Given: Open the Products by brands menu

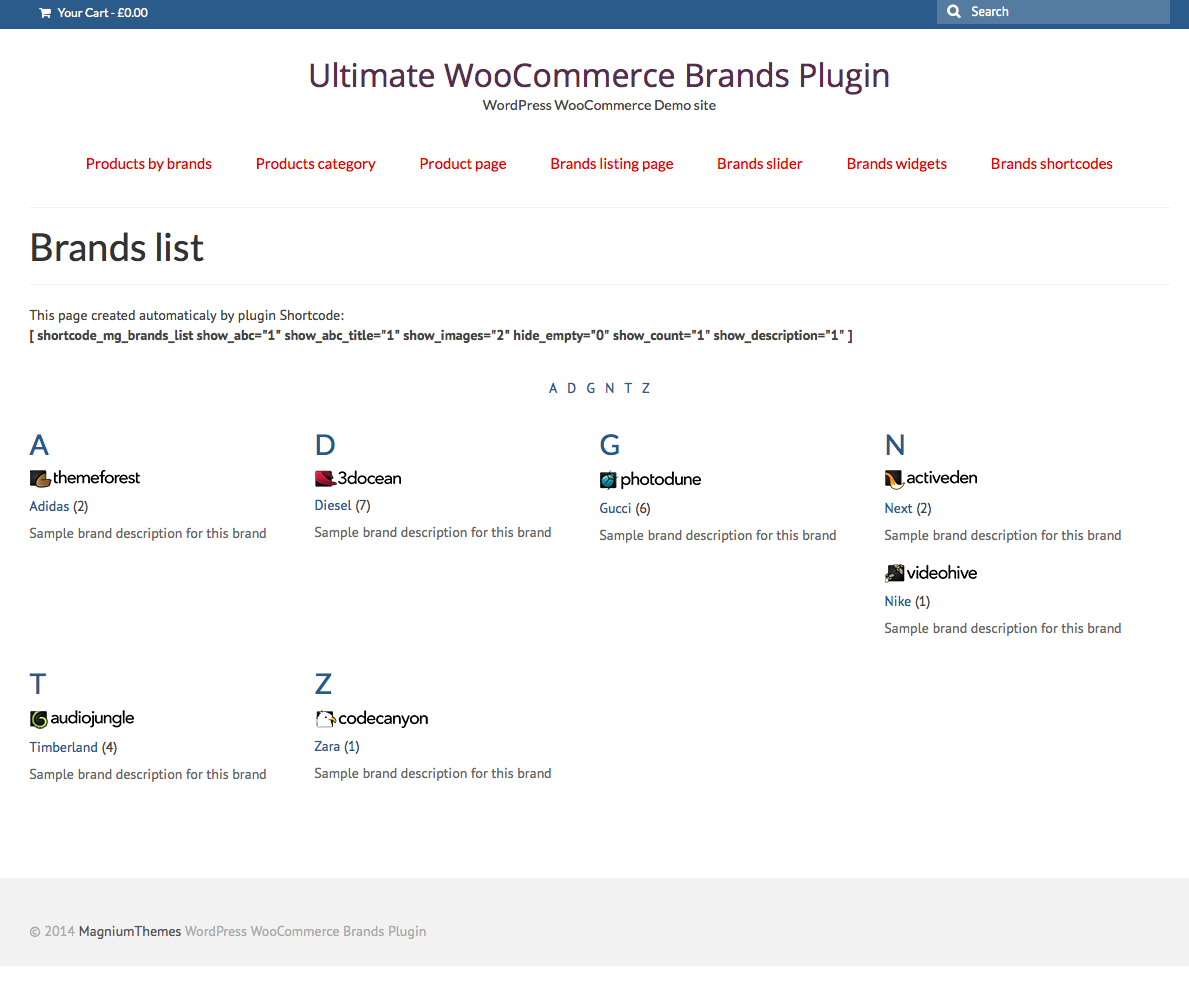Looking at the screenshot, I should pos(149,164).
